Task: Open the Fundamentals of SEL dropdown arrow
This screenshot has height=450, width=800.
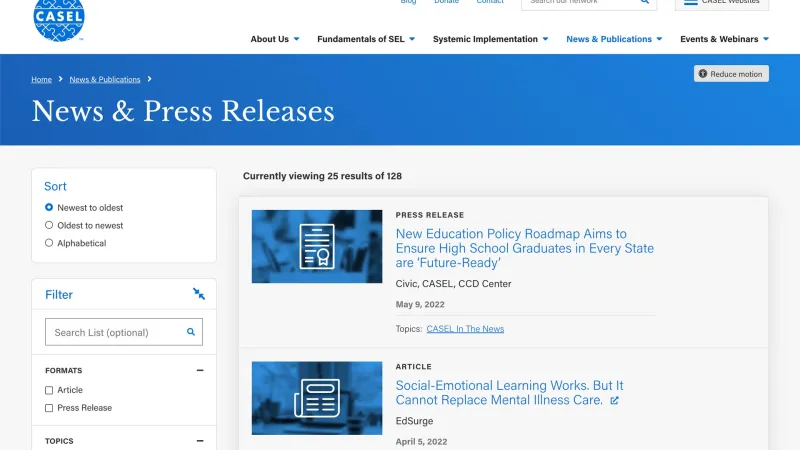Action: tap(412, 39)
